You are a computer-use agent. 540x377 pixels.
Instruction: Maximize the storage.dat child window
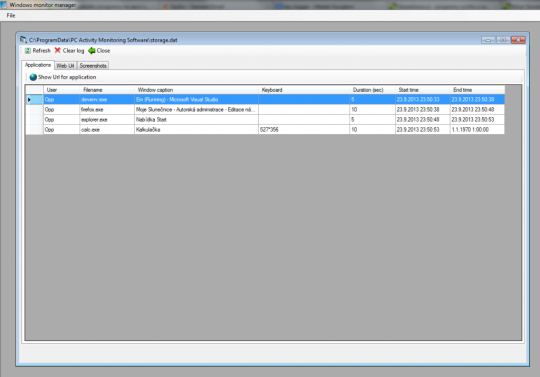(x=503, y=40)
